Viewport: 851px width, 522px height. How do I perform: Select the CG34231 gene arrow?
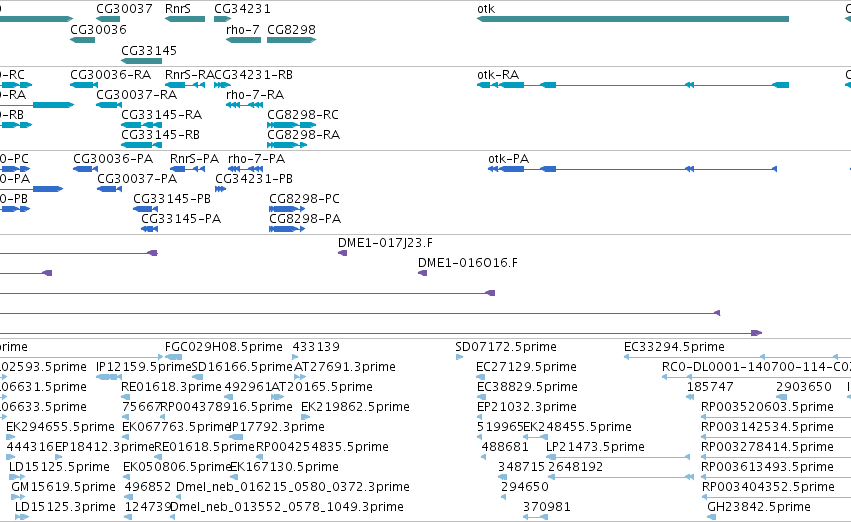(x=223, y=19)
